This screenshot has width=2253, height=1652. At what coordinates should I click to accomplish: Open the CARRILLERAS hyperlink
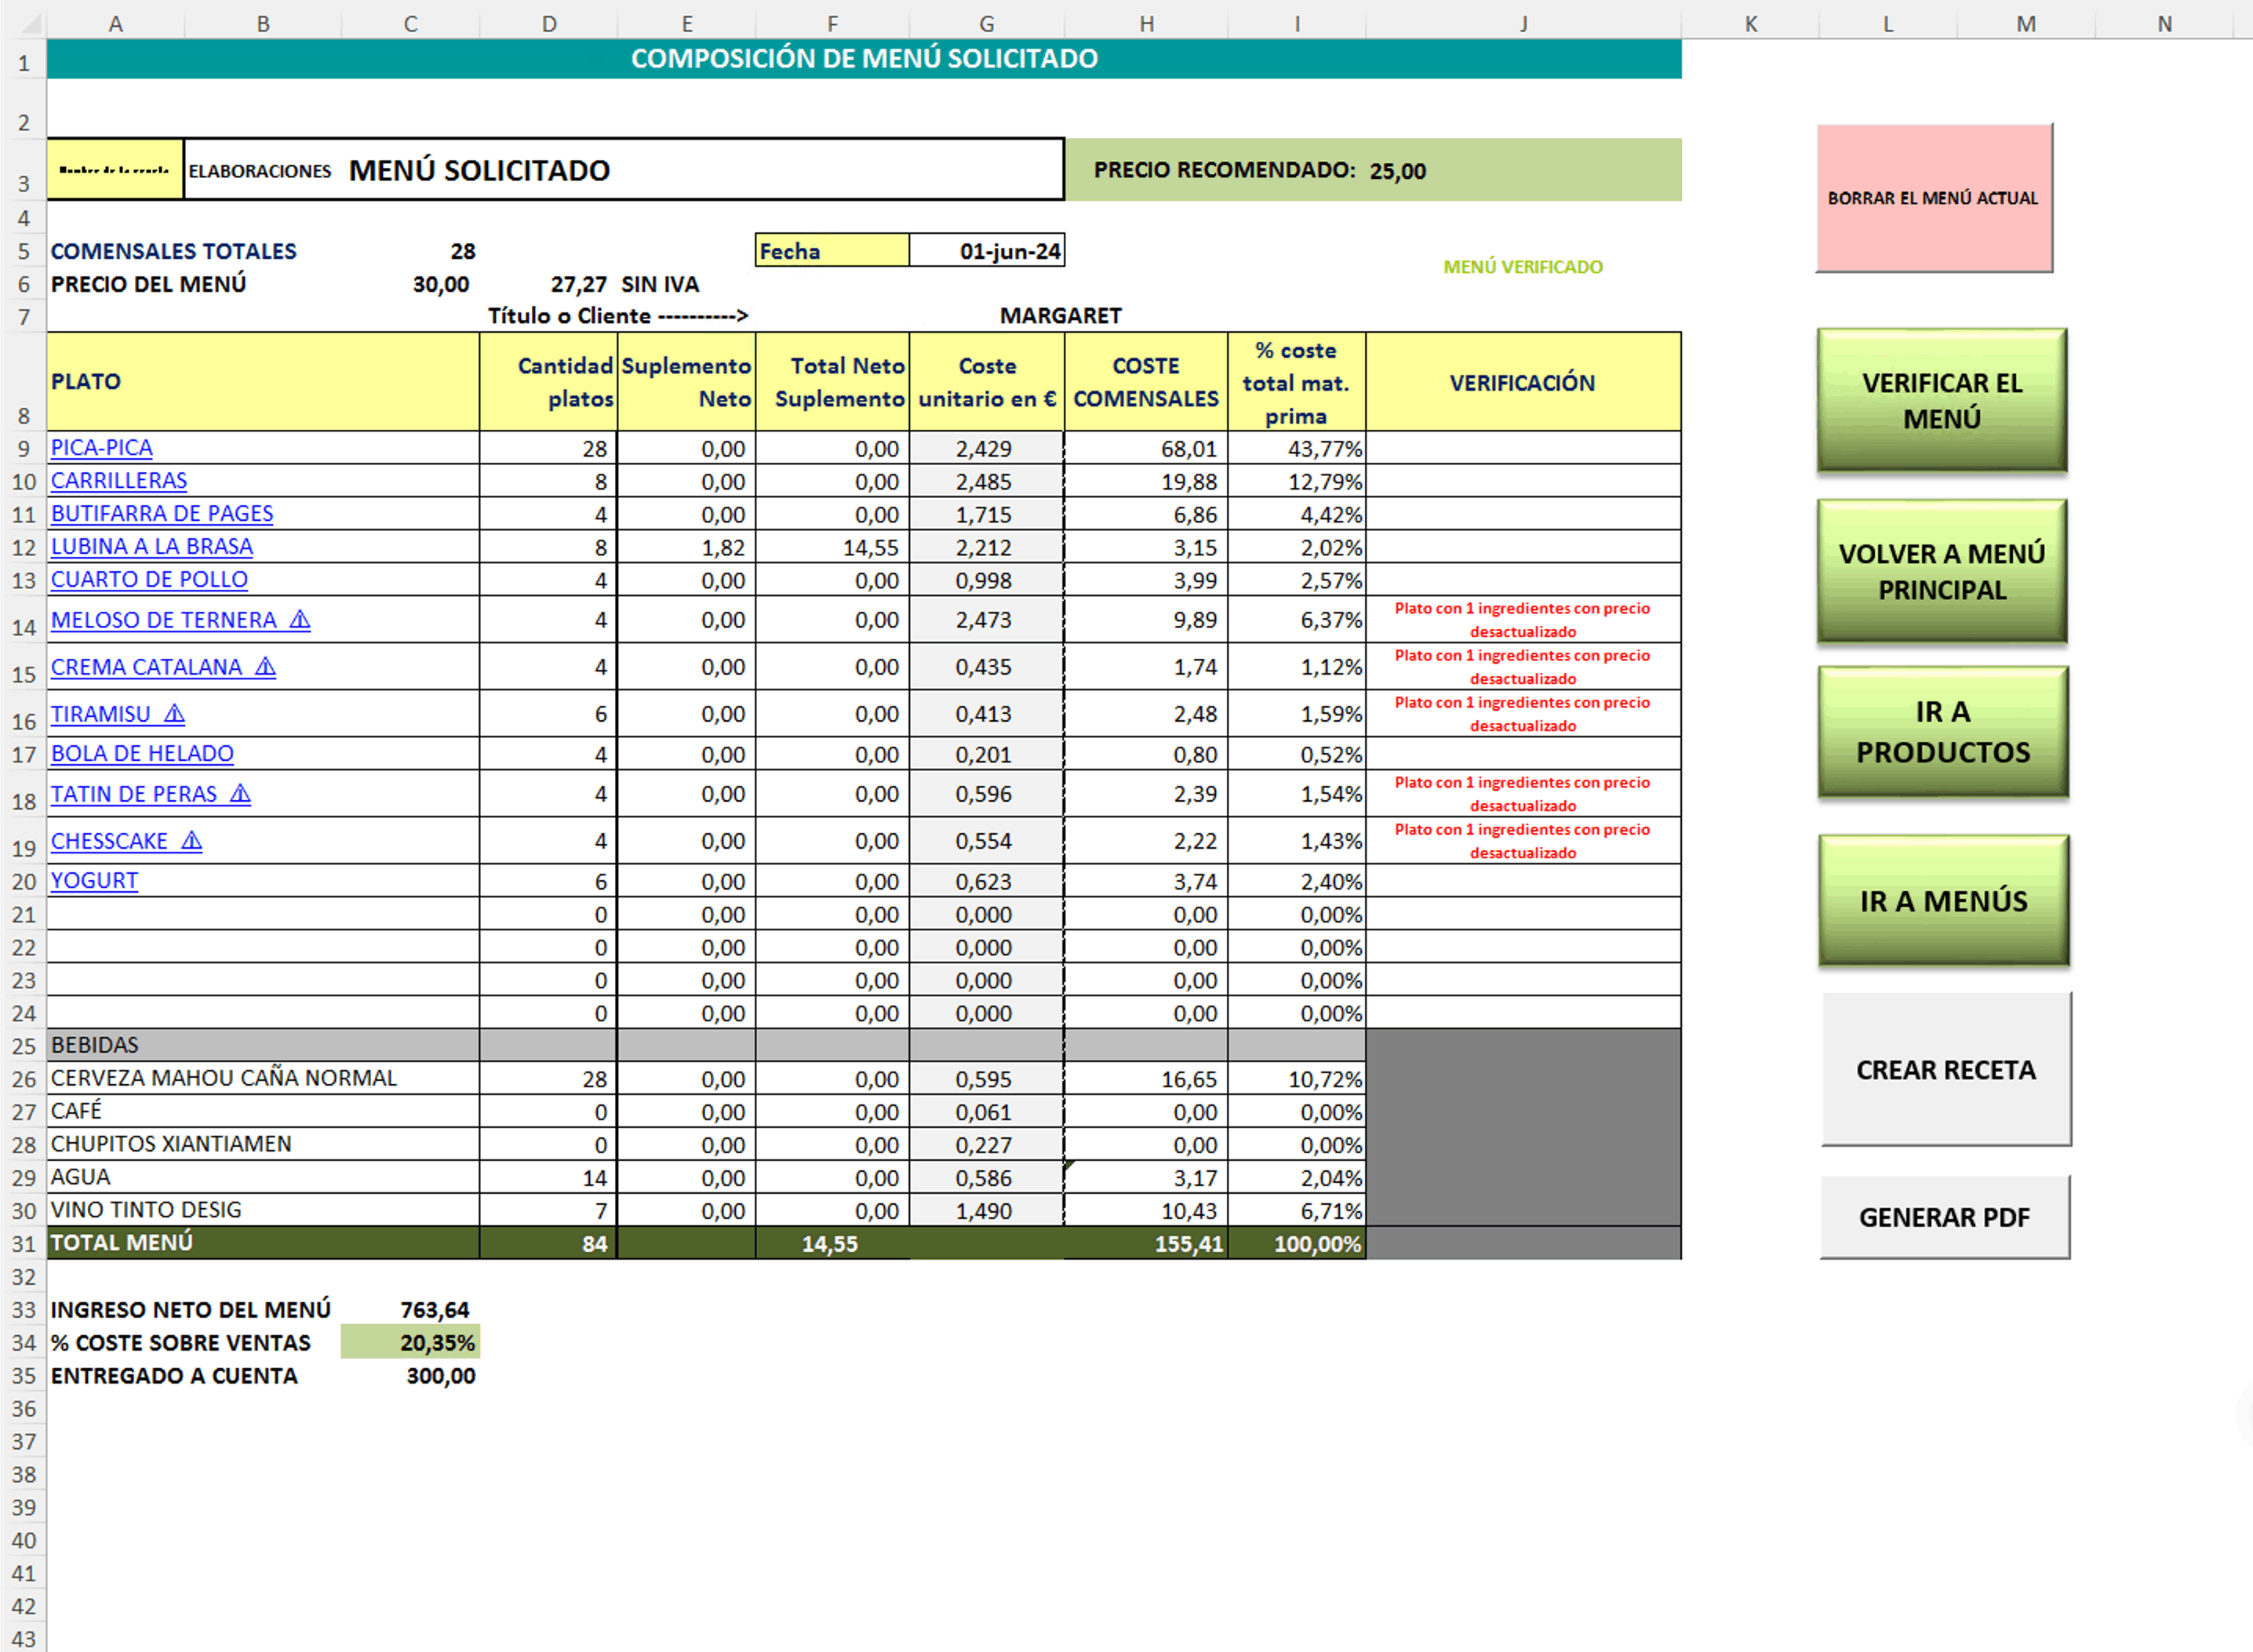(x=119, y=481)
